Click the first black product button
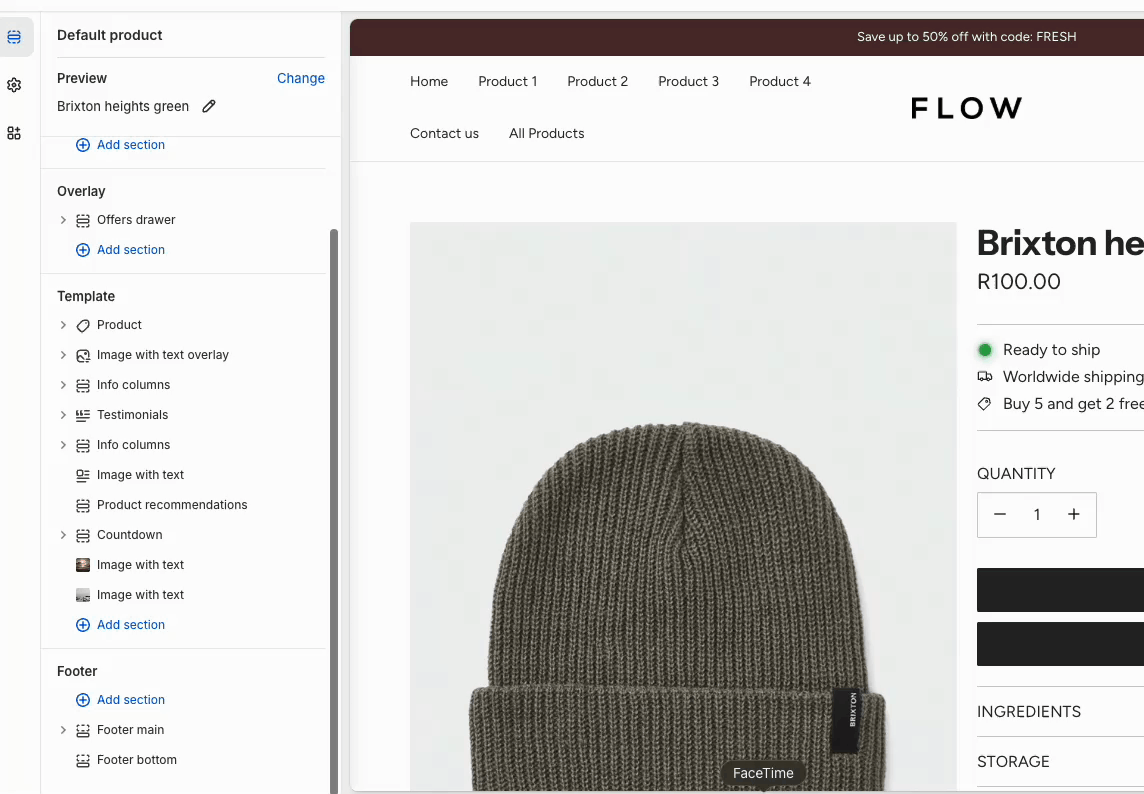1144x794 pixels. [x=1060, y=590]
